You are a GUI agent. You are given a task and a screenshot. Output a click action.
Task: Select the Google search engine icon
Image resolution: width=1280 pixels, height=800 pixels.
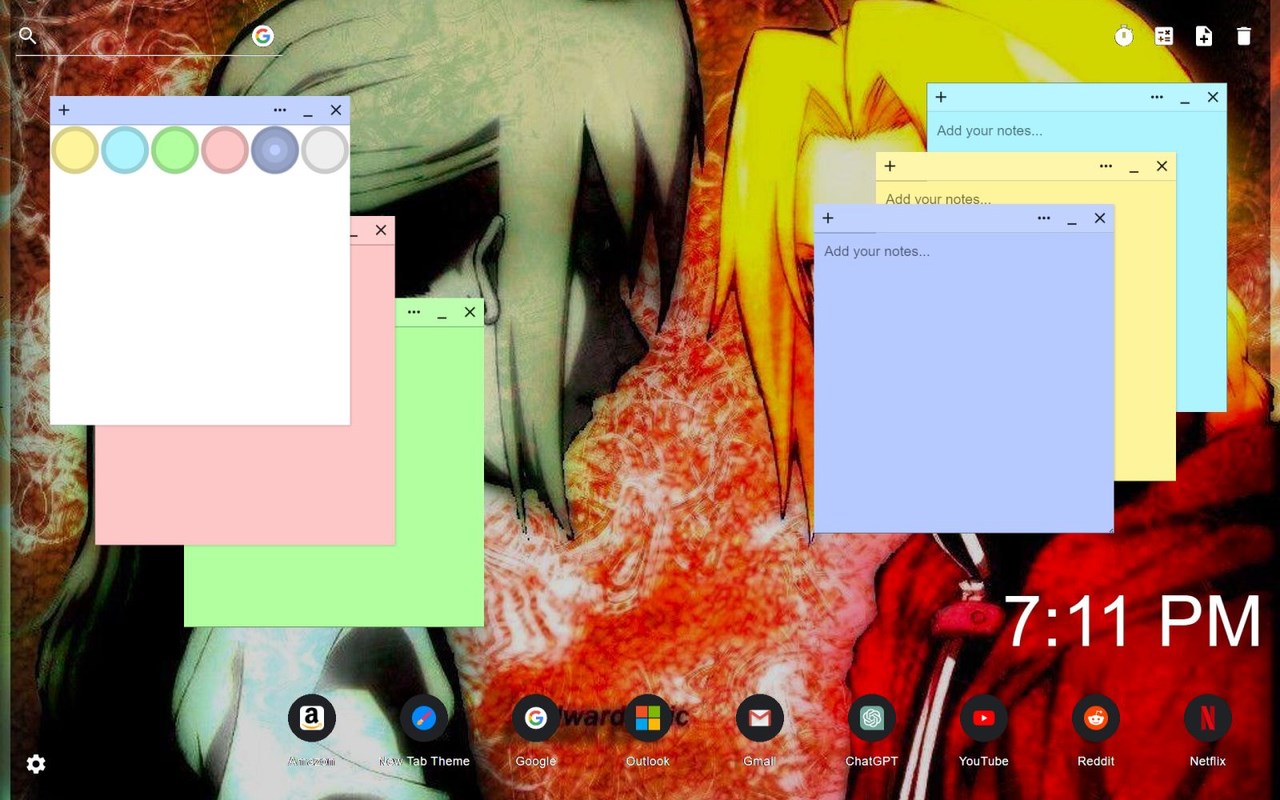pyautogui.click(x=263, y=36)
